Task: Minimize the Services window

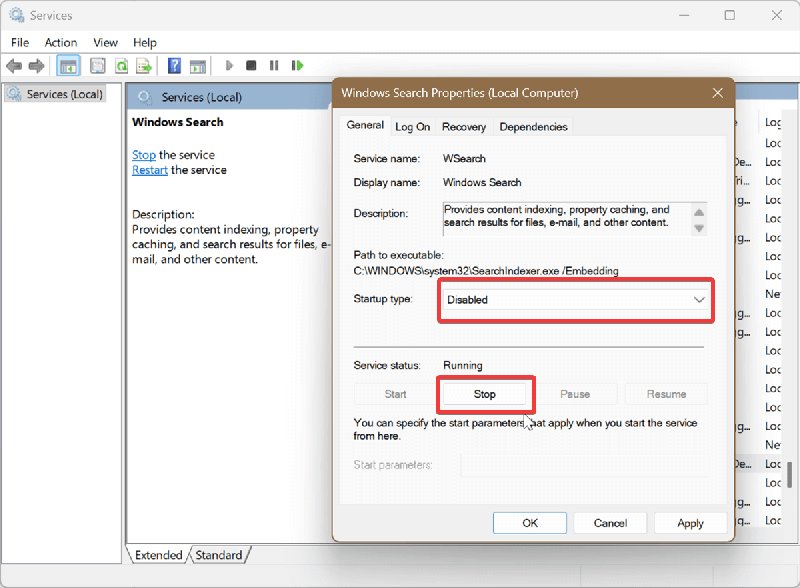Action: click(684, 15)
